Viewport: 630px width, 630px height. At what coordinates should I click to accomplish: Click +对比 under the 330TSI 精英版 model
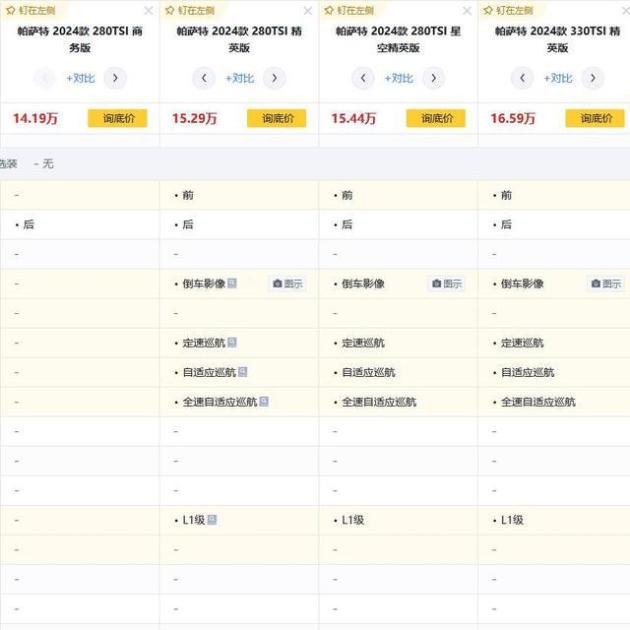coord(558,78)
